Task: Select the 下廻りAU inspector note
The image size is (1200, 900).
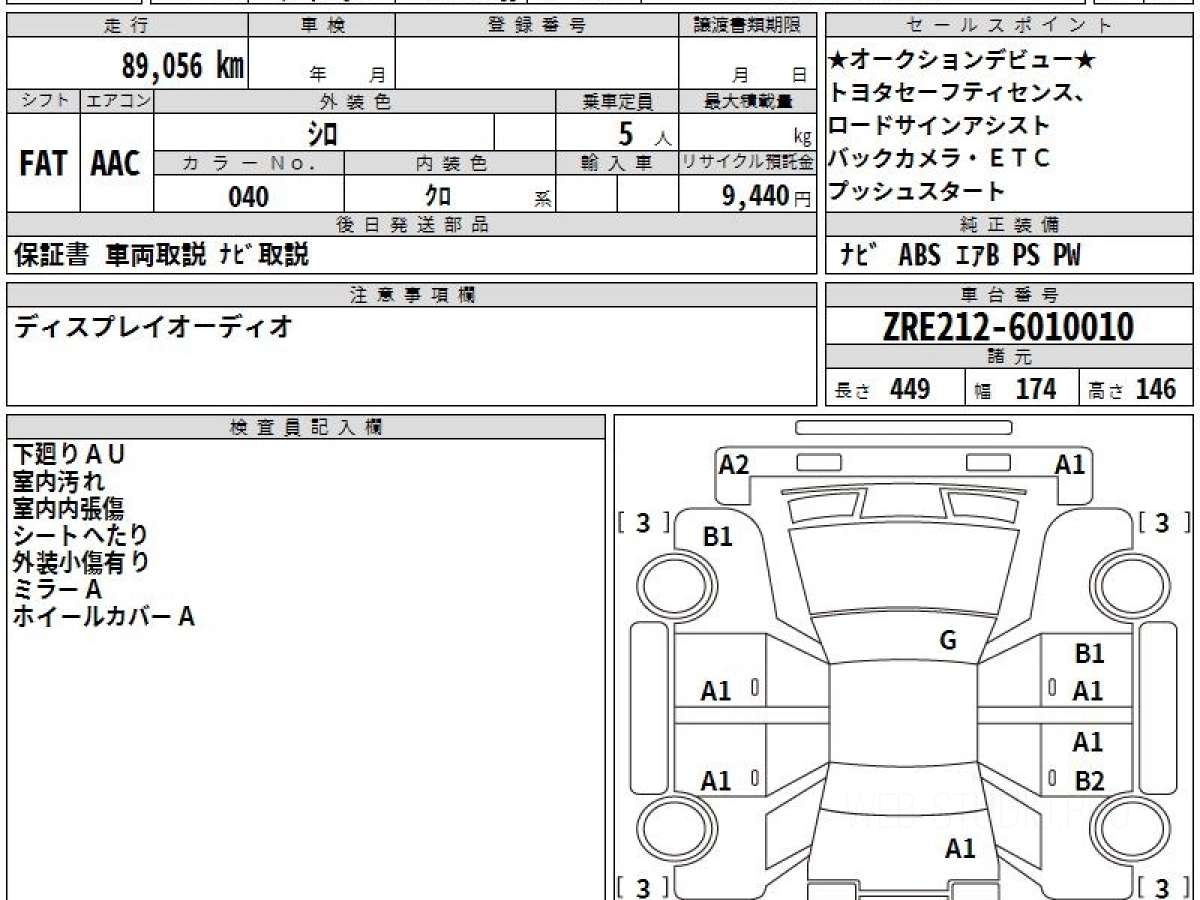Action: [69, 454]
